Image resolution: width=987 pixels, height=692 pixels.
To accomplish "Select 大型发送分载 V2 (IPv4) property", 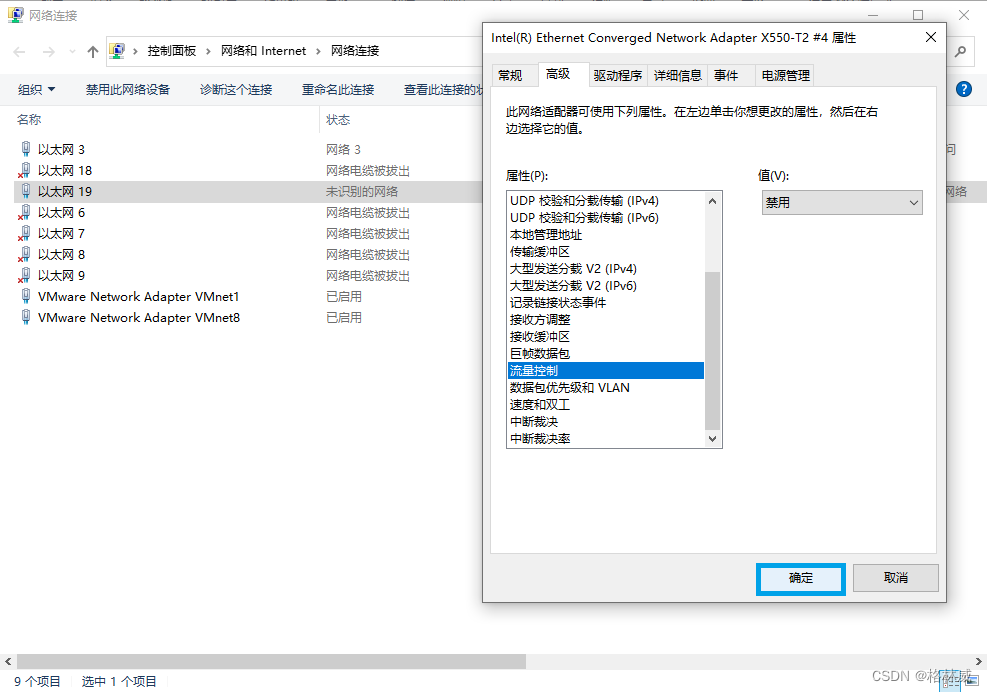I will coord(606,268).
